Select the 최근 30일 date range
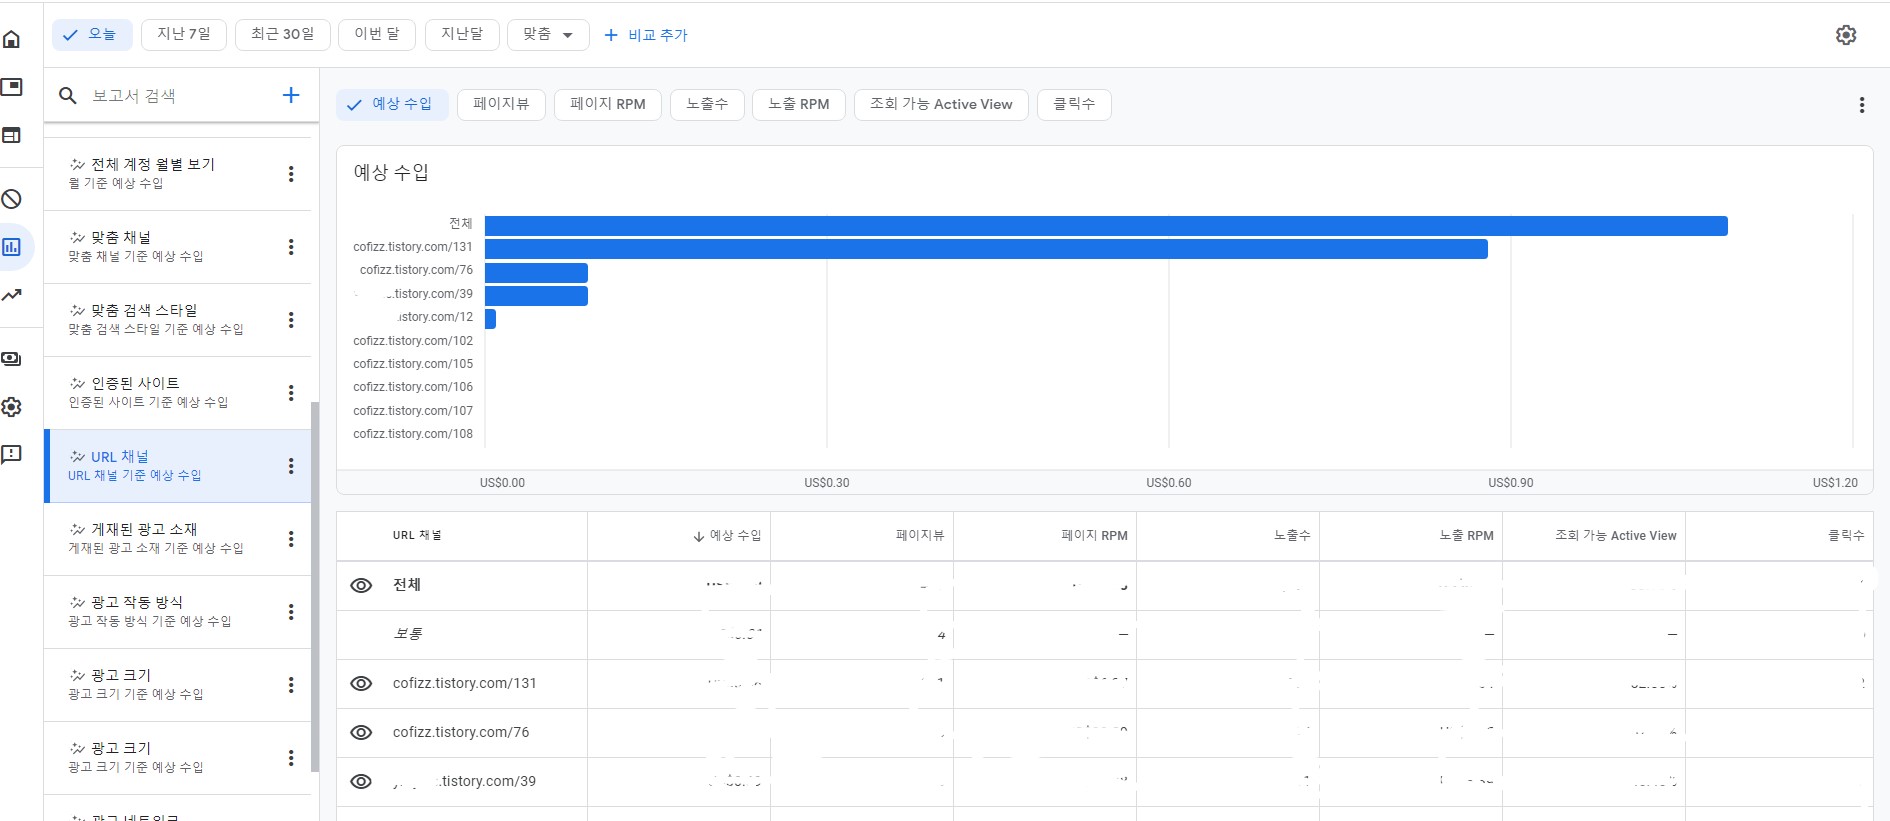 pyautogui.click(x=283, y=34)
